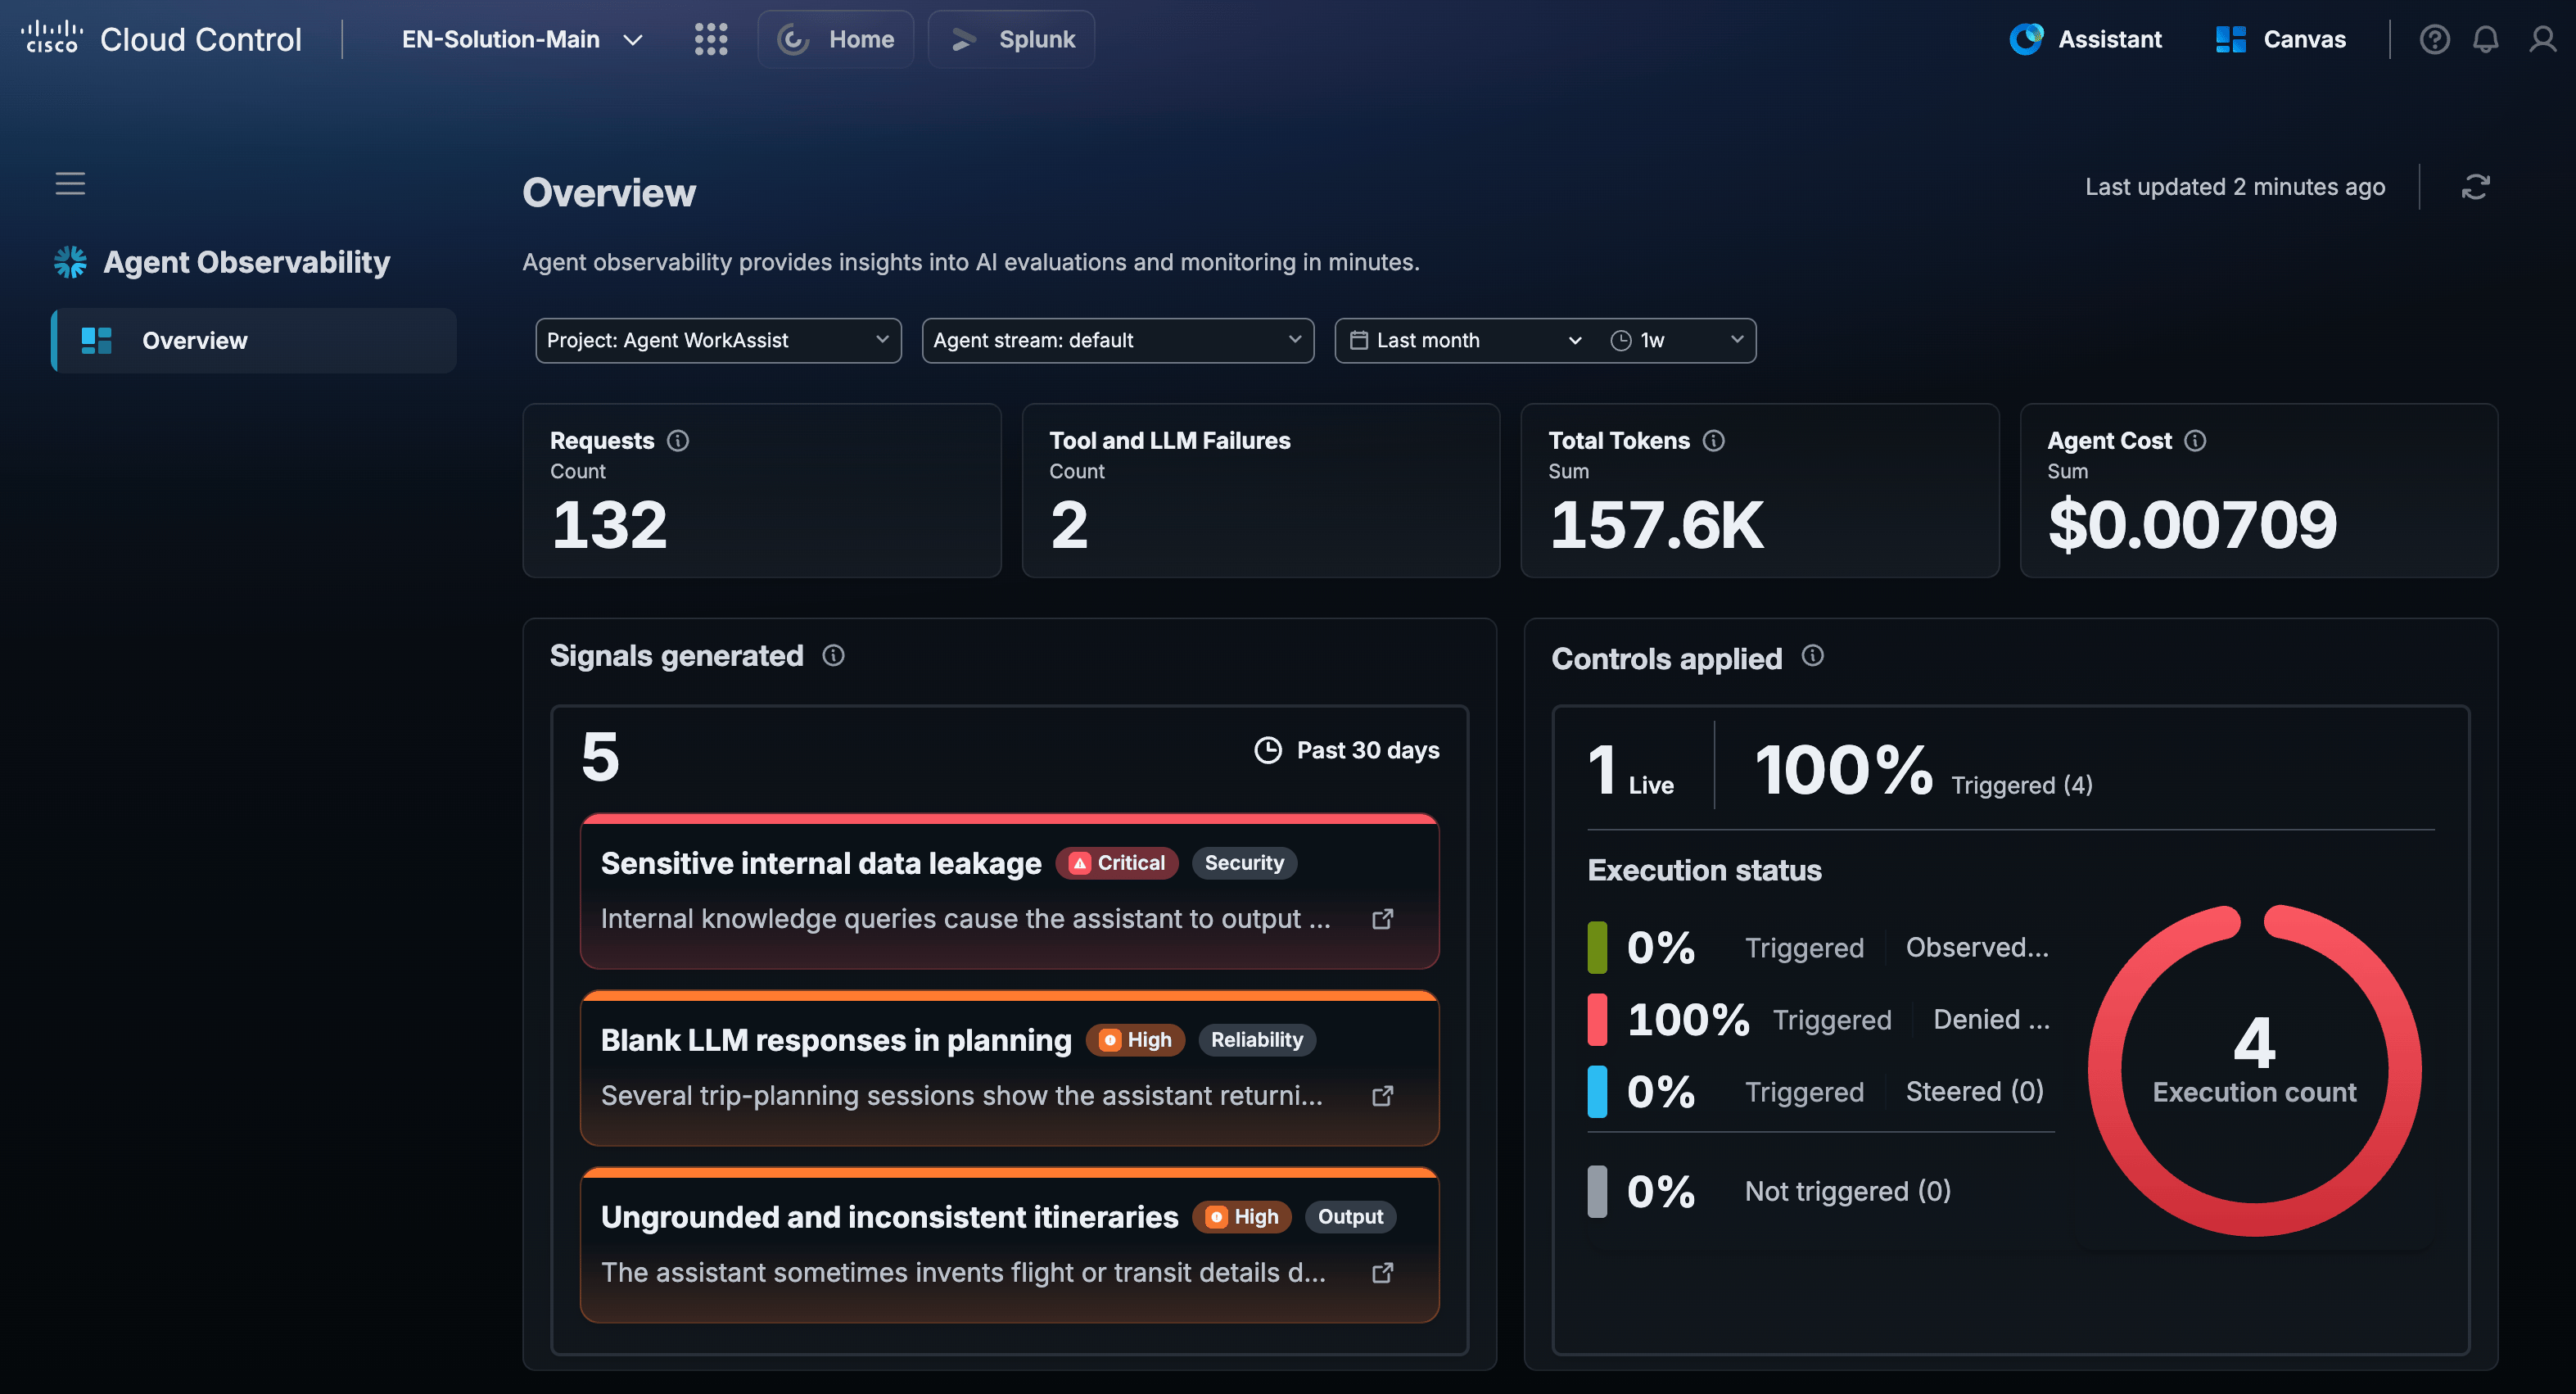The width and height of the screenshot is (2576, 1394).
Task: Open Blank LLM responses in planning signal
Action: click(1009, 1068)
